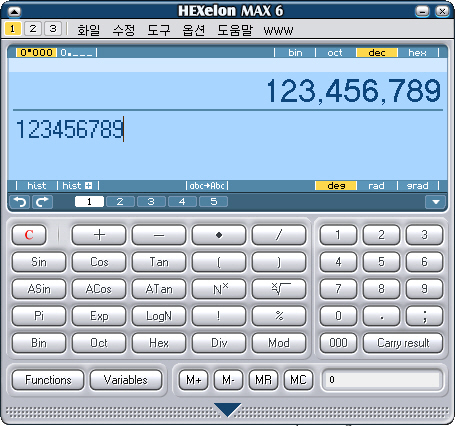Expand the bottom panel triangle
Screen dimensions: 455x426
tap(228, 410)
